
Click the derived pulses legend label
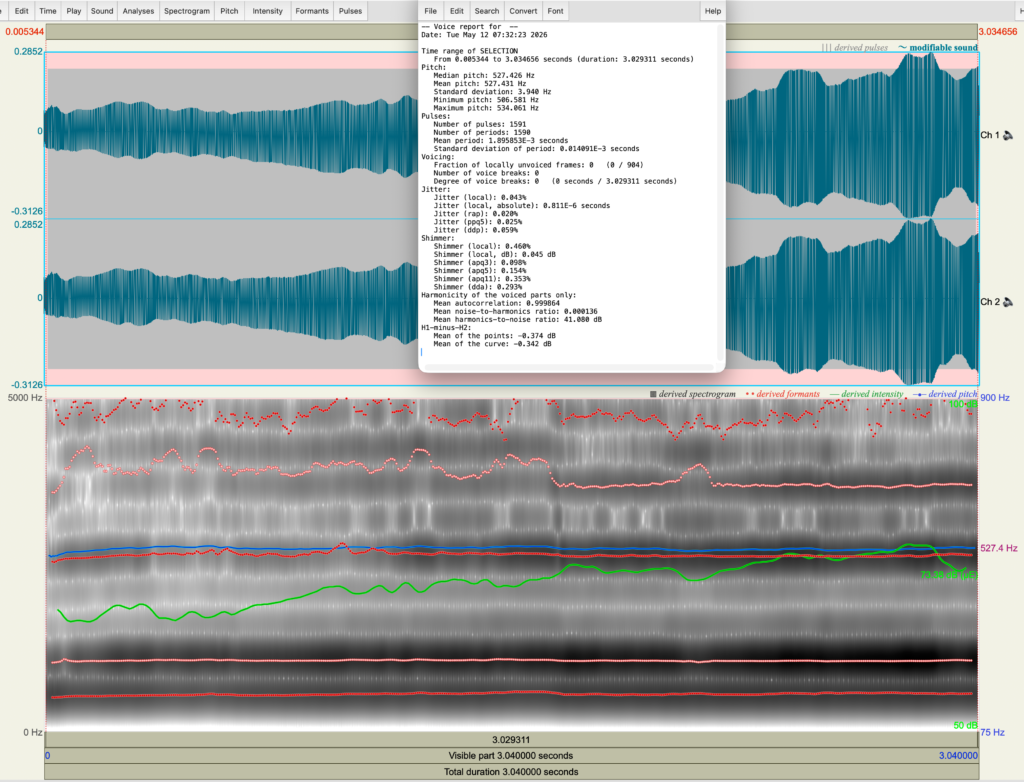(x=855, y=48)
